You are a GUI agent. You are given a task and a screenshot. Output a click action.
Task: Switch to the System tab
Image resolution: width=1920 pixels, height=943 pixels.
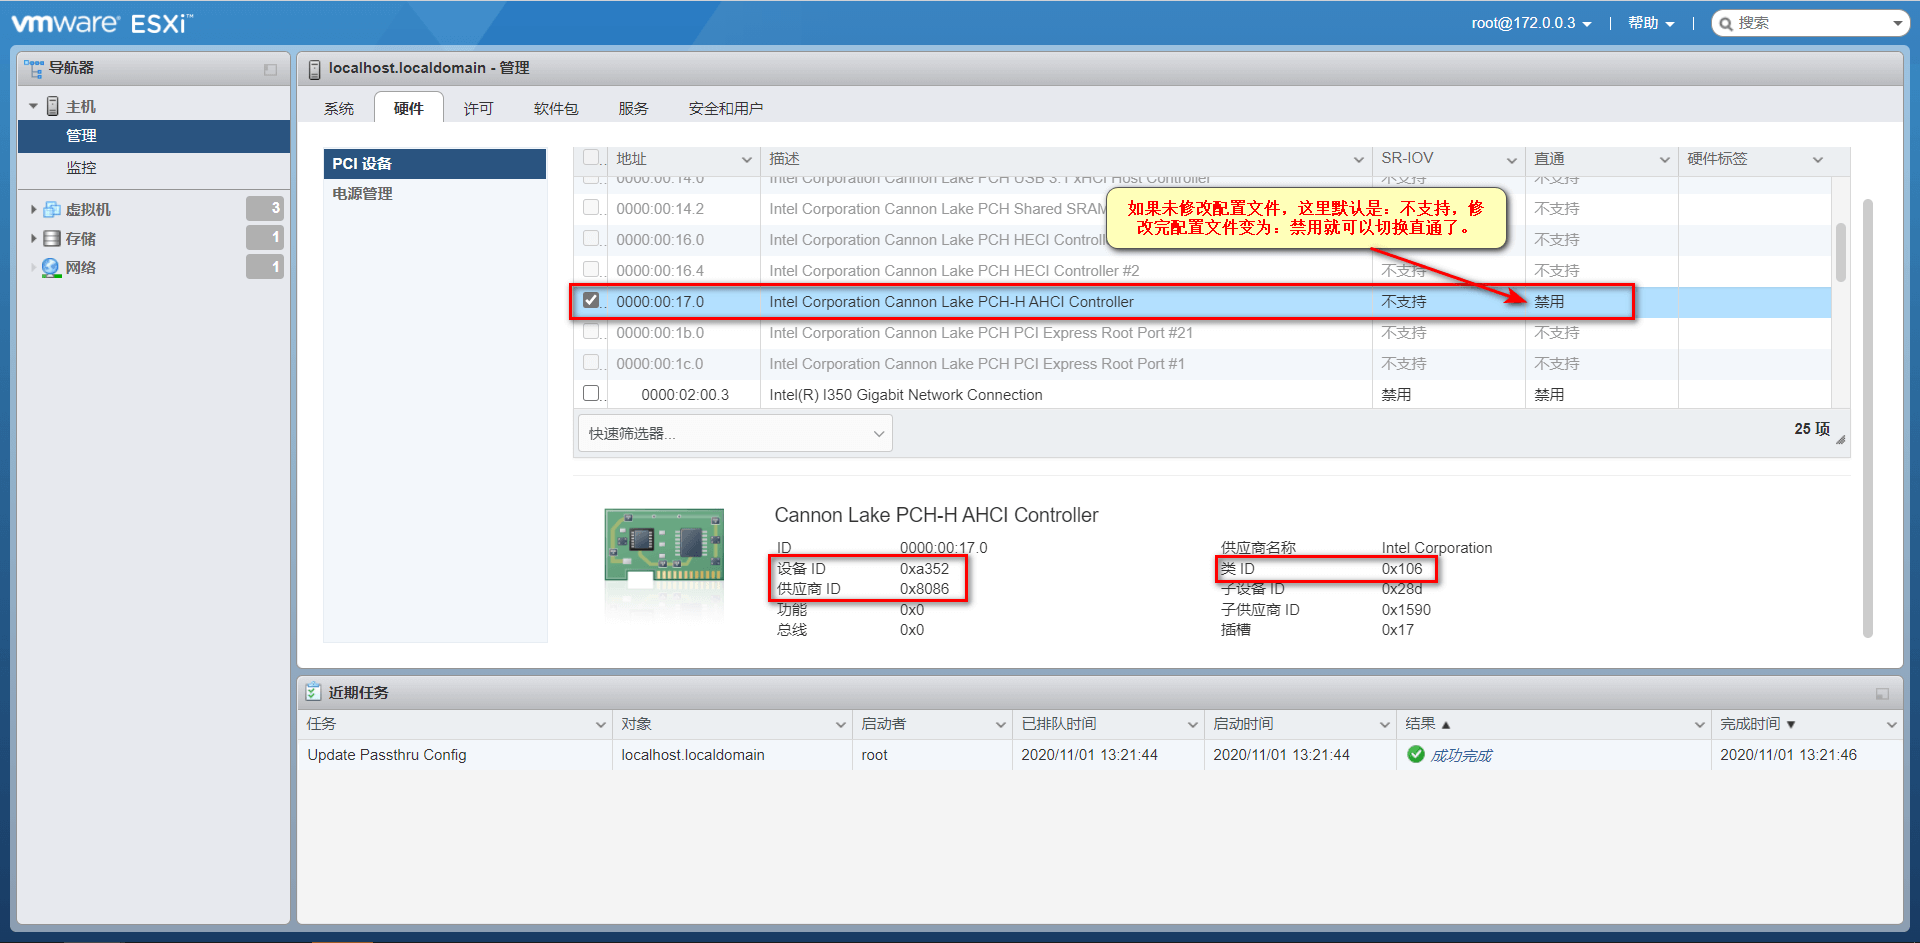click(339, 108)
